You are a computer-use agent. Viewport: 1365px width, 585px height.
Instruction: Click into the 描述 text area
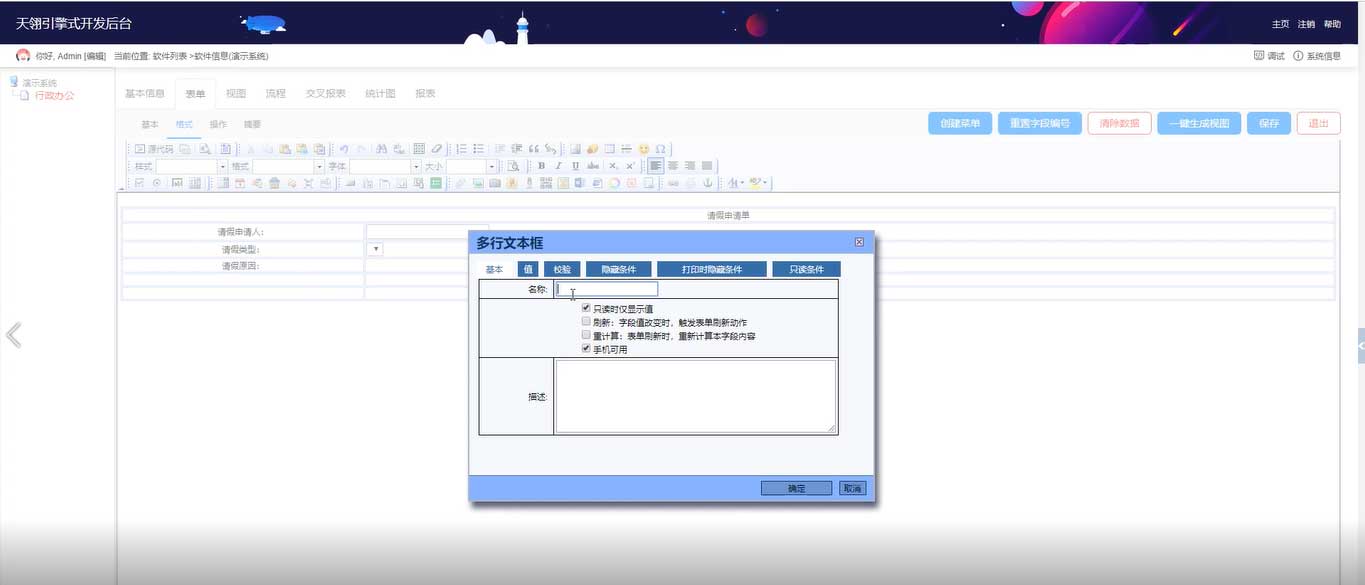pos(695,396)
